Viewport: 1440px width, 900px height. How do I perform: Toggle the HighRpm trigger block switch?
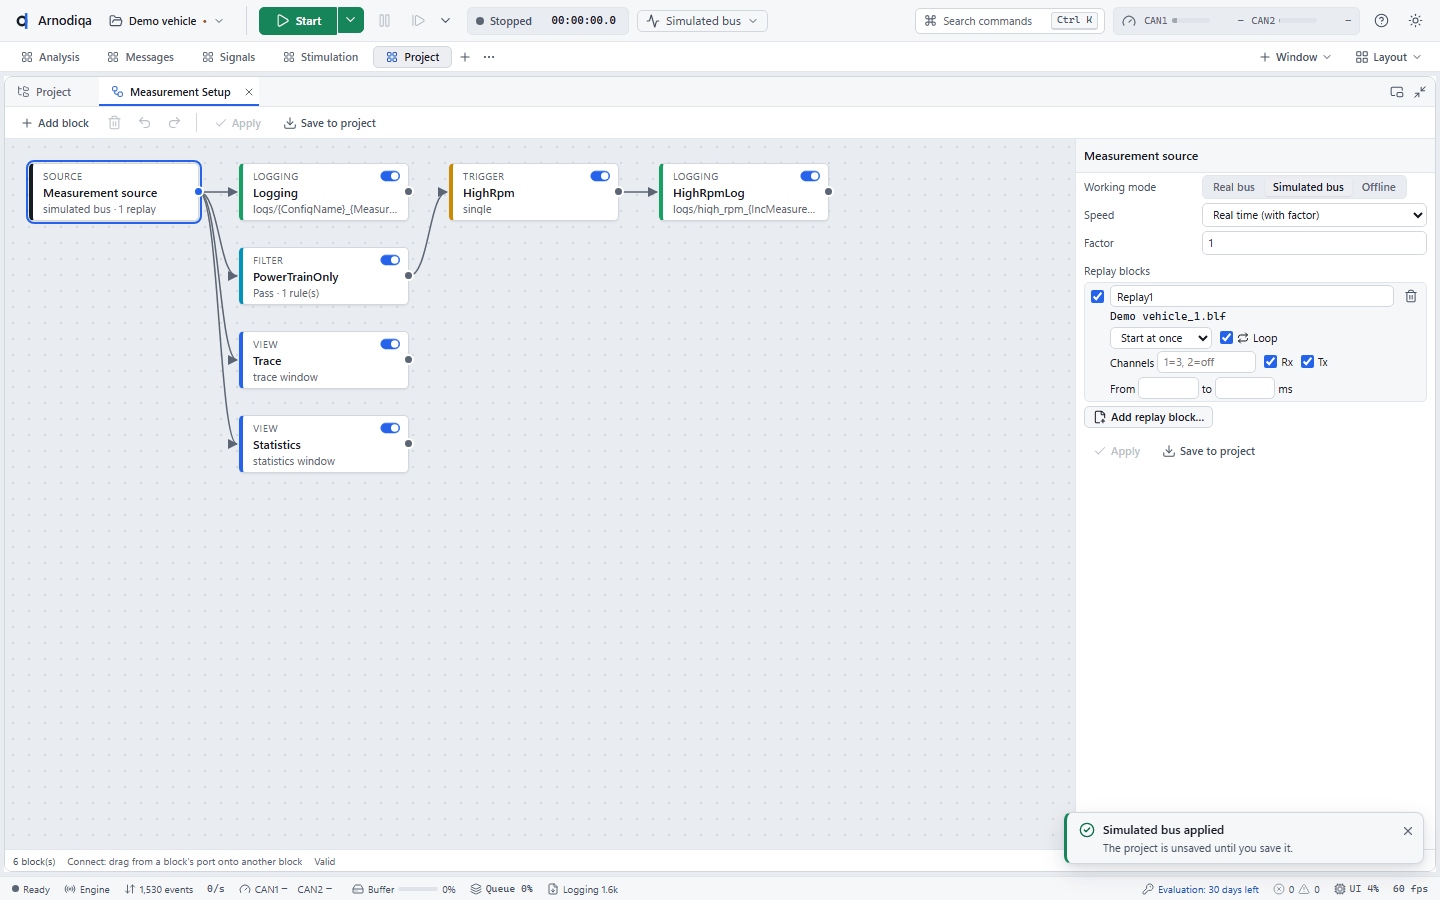[600, 176]
